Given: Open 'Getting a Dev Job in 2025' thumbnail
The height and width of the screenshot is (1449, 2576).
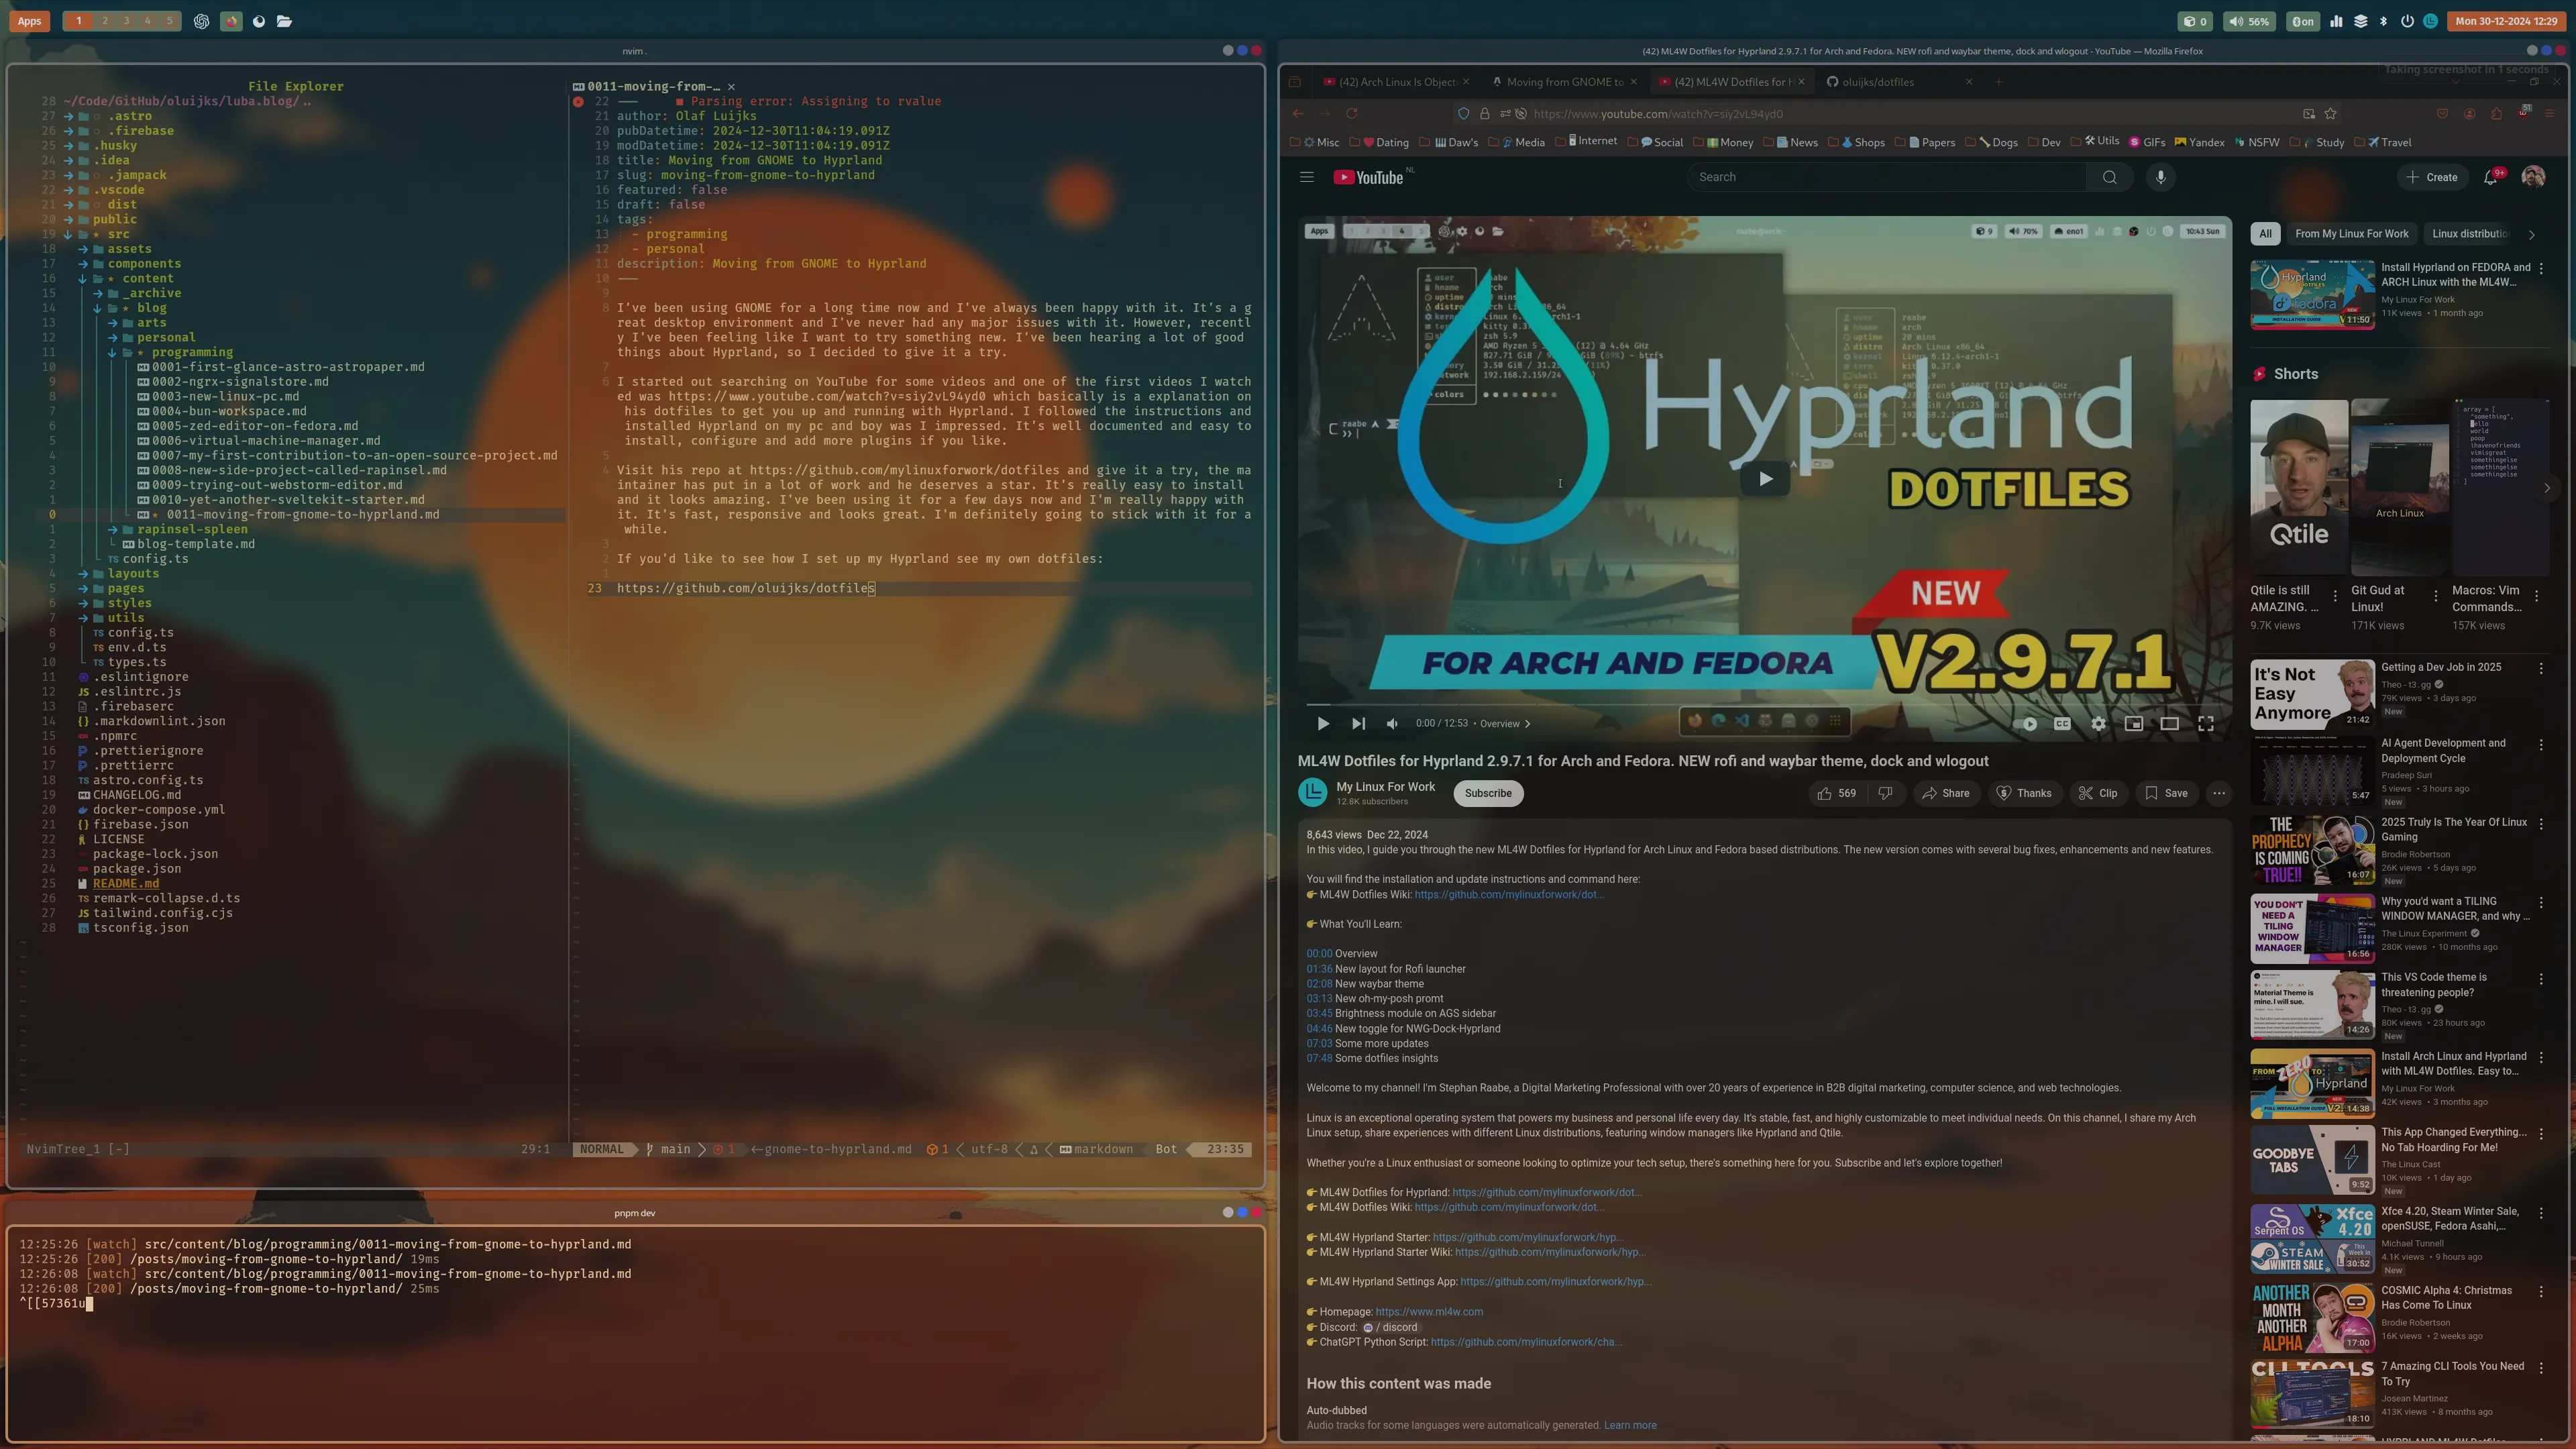Looking at the screenshot, I should [x=2312, y=694].
